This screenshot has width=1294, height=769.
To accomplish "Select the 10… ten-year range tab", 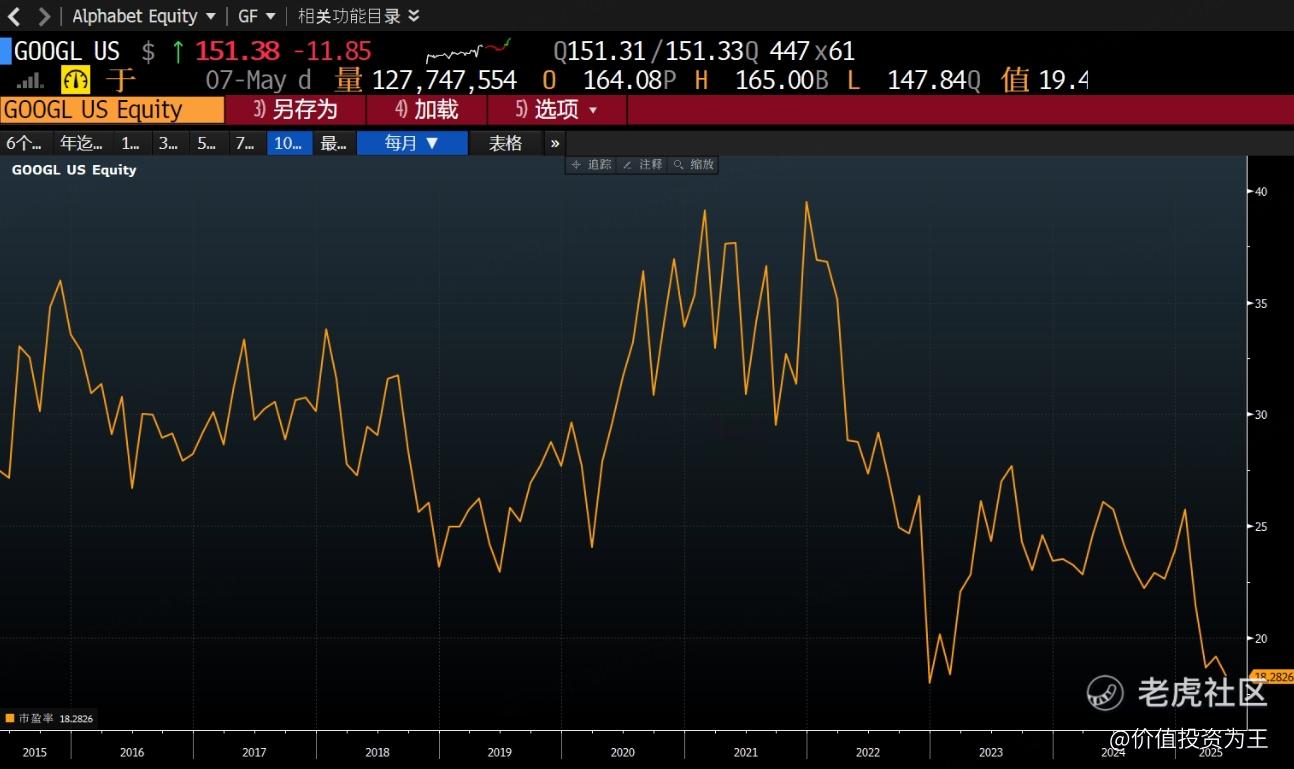I will point(289,143).
